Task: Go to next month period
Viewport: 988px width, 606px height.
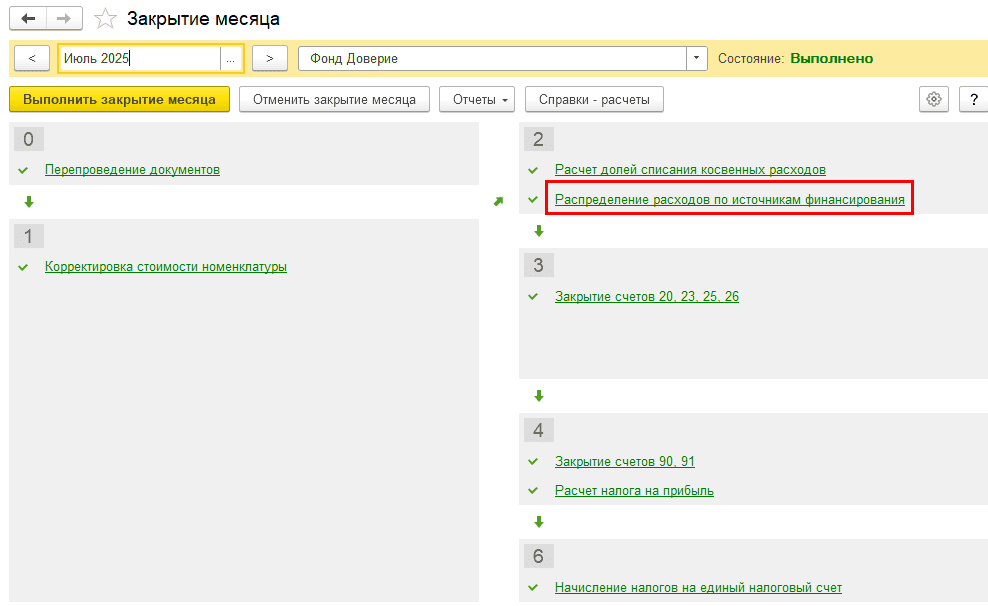Action: [x=270, y=59]
